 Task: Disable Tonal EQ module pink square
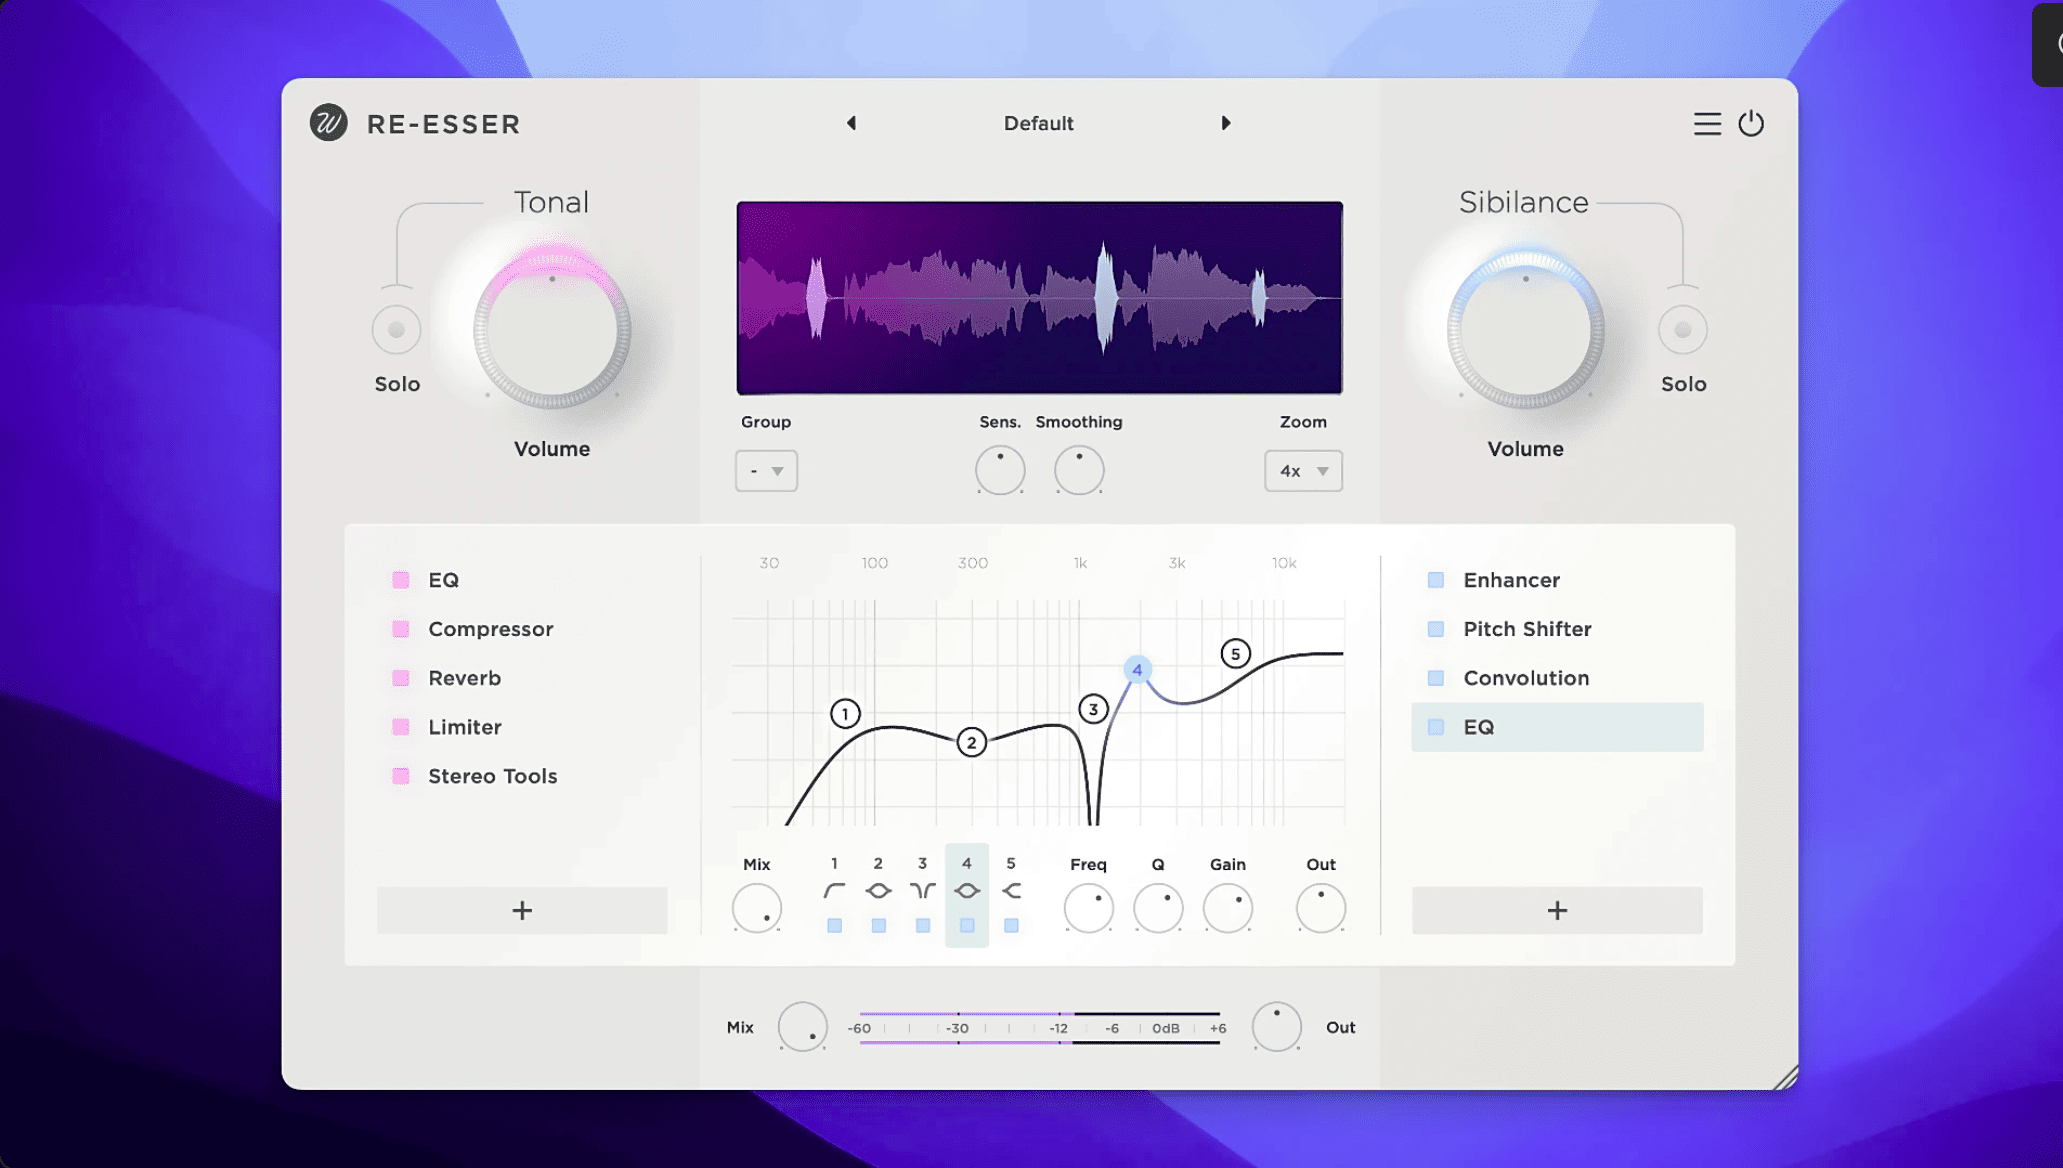(x=401, y=580)
